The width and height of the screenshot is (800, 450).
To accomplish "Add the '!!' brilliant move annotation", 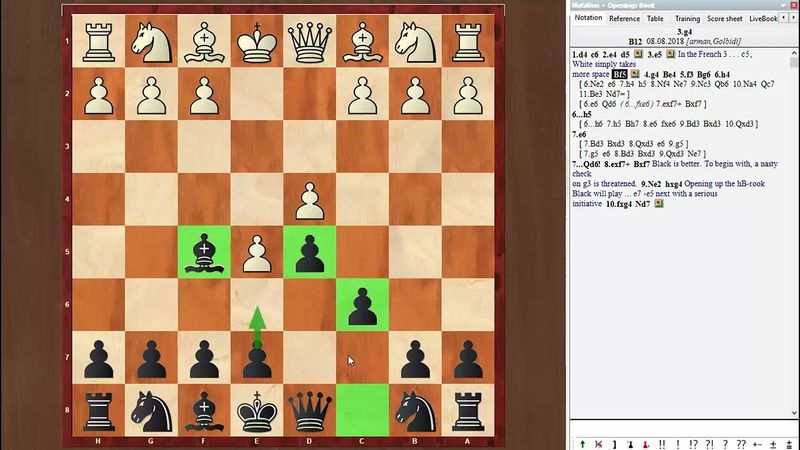I will tap(662, 443).
